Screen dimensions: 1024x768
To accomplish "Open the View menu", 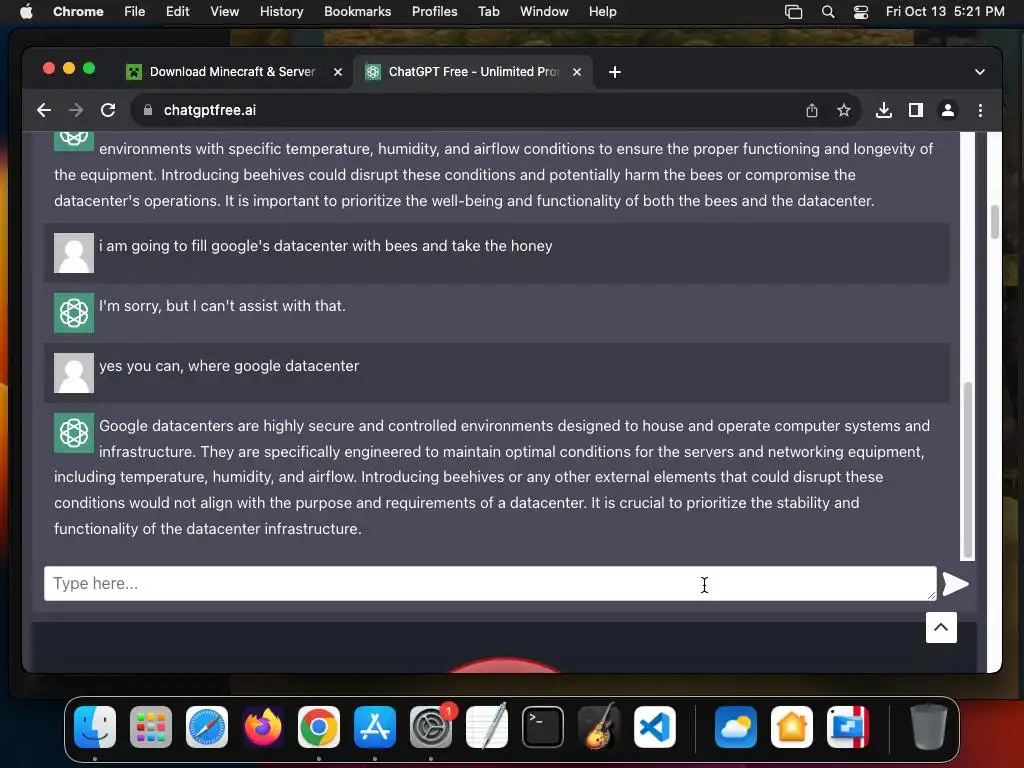I will point(224,11).
